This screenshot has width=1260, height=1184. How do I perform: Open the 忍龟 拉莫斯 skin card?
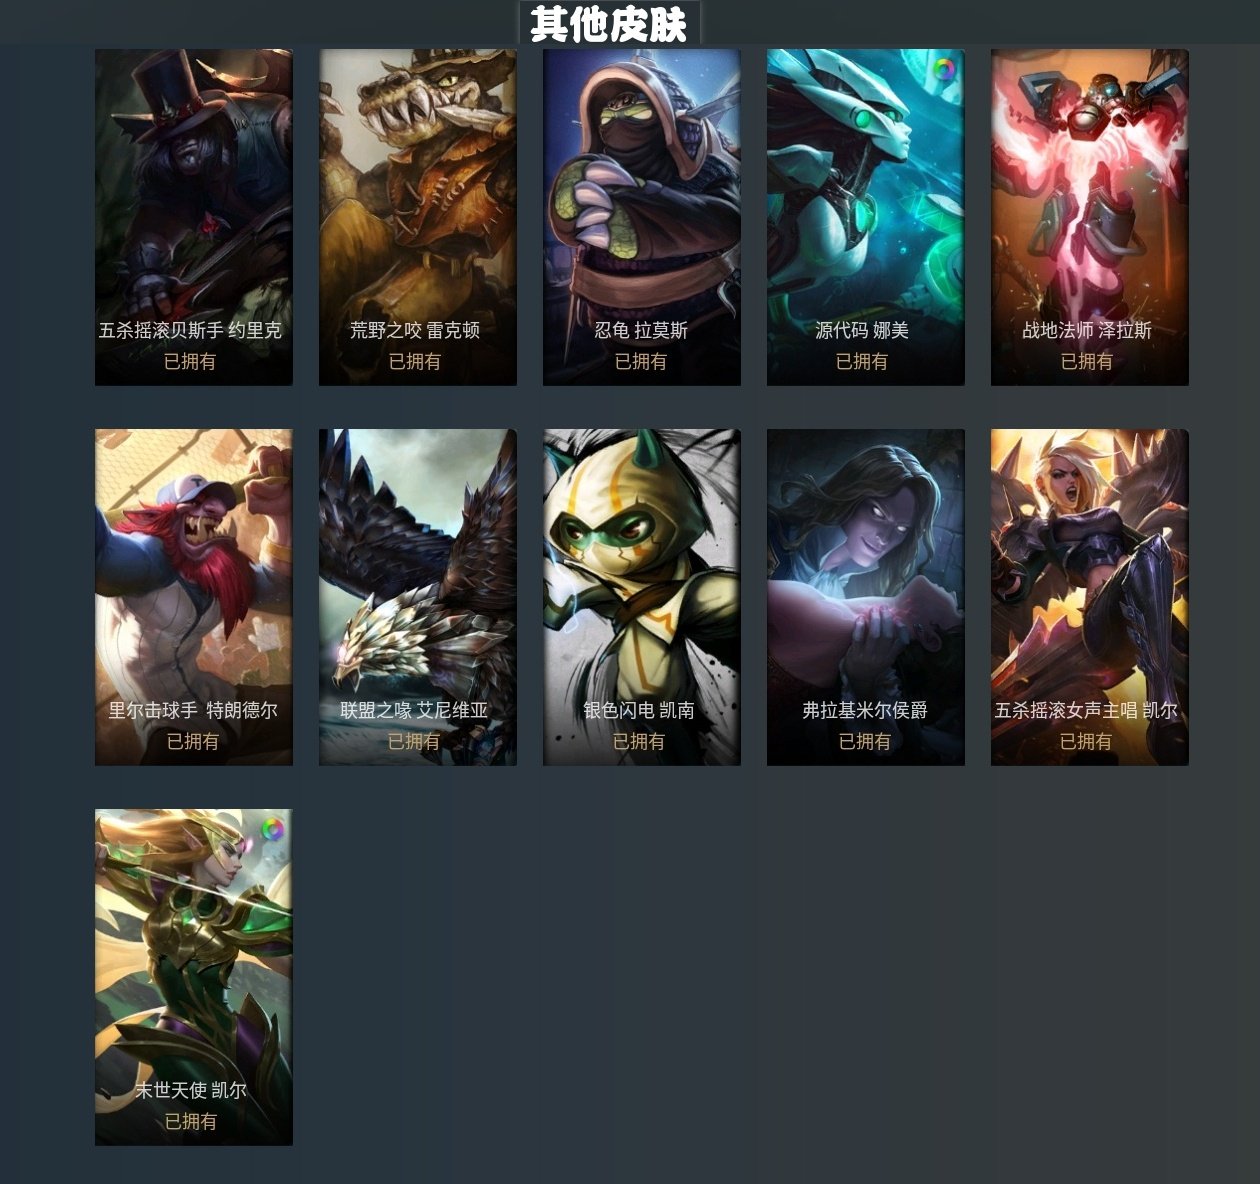tap(642, 217)
